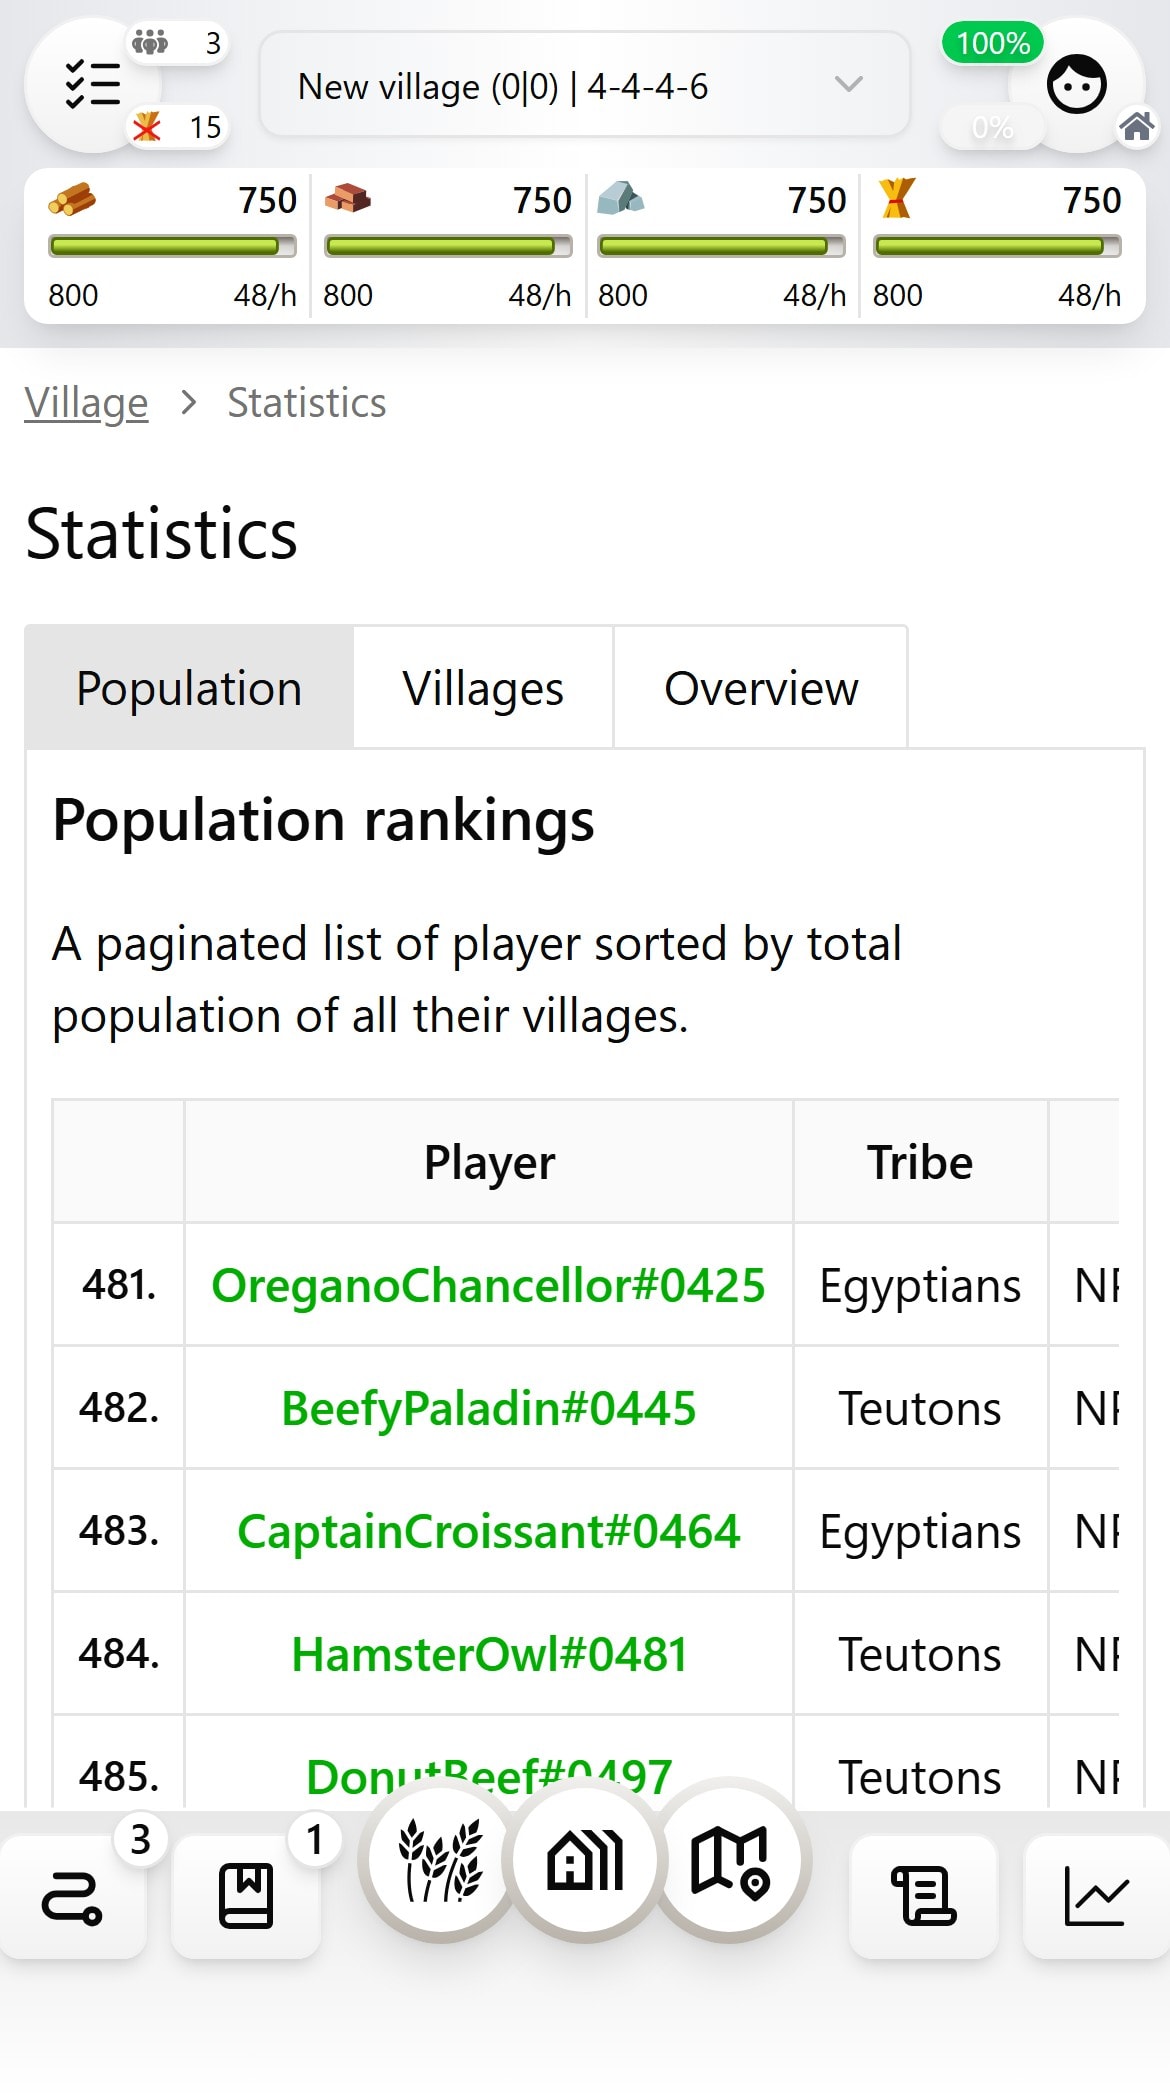Open the reports scroll icon
The image size is (1170, 2100).
(x=923, y=1895)
